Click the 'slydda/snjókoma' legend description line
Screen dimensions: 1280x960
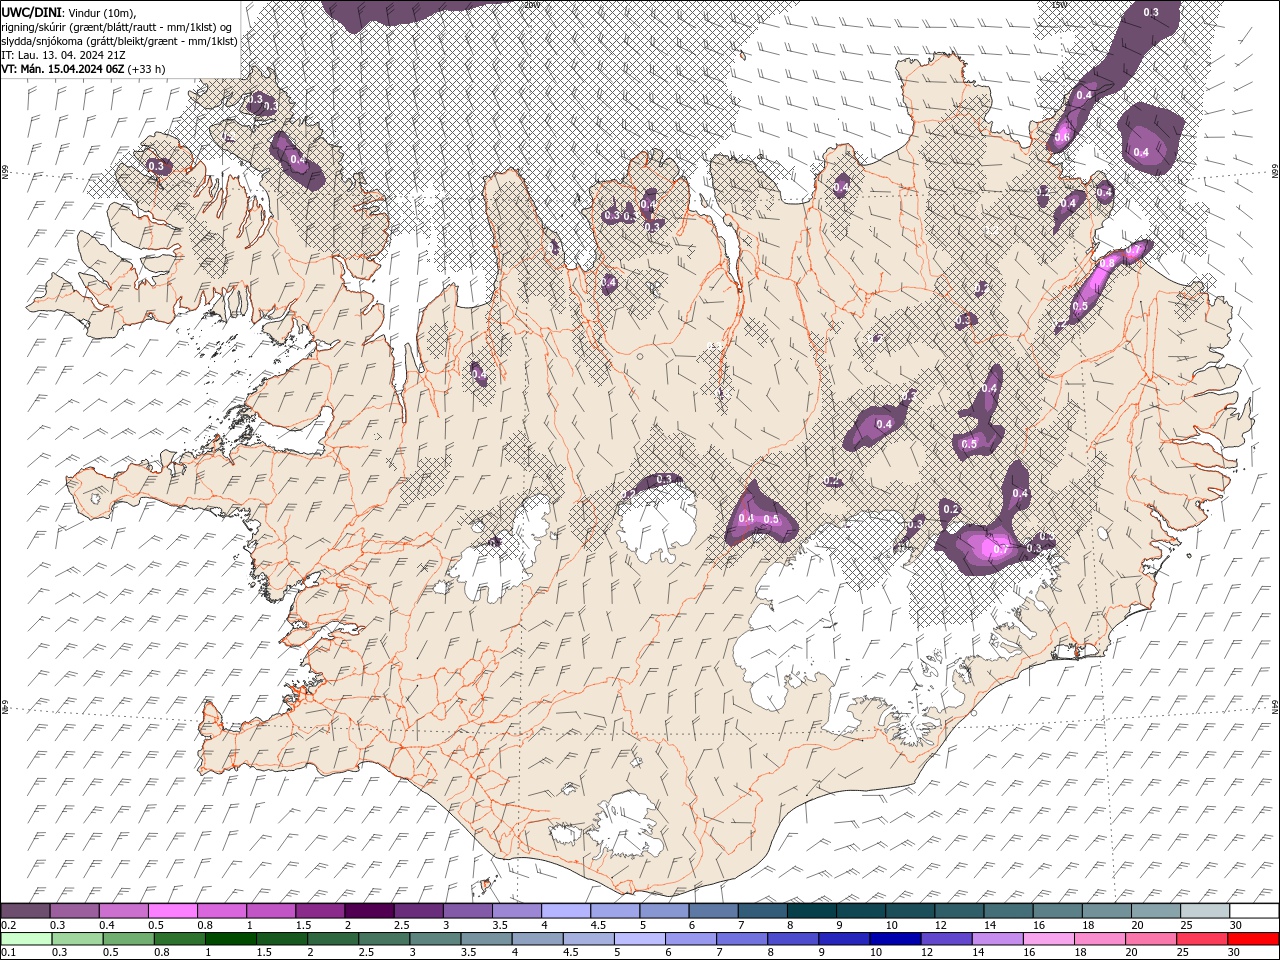[119, 41]
